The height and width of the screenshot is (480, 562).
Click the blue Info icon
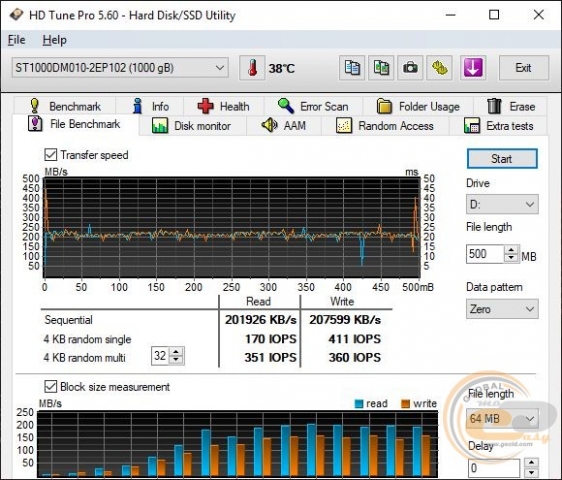coord(137,106)
